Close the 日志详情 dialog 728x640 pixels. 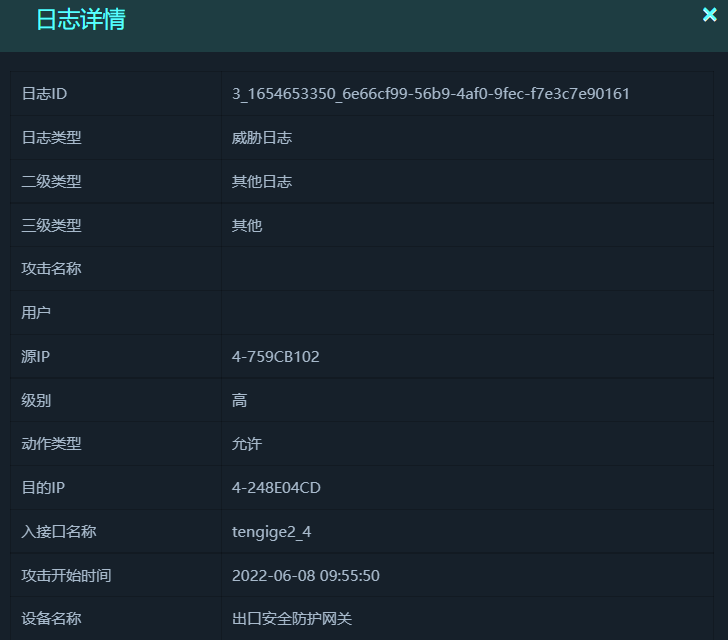pyautogui.click(x=710, y=15)
